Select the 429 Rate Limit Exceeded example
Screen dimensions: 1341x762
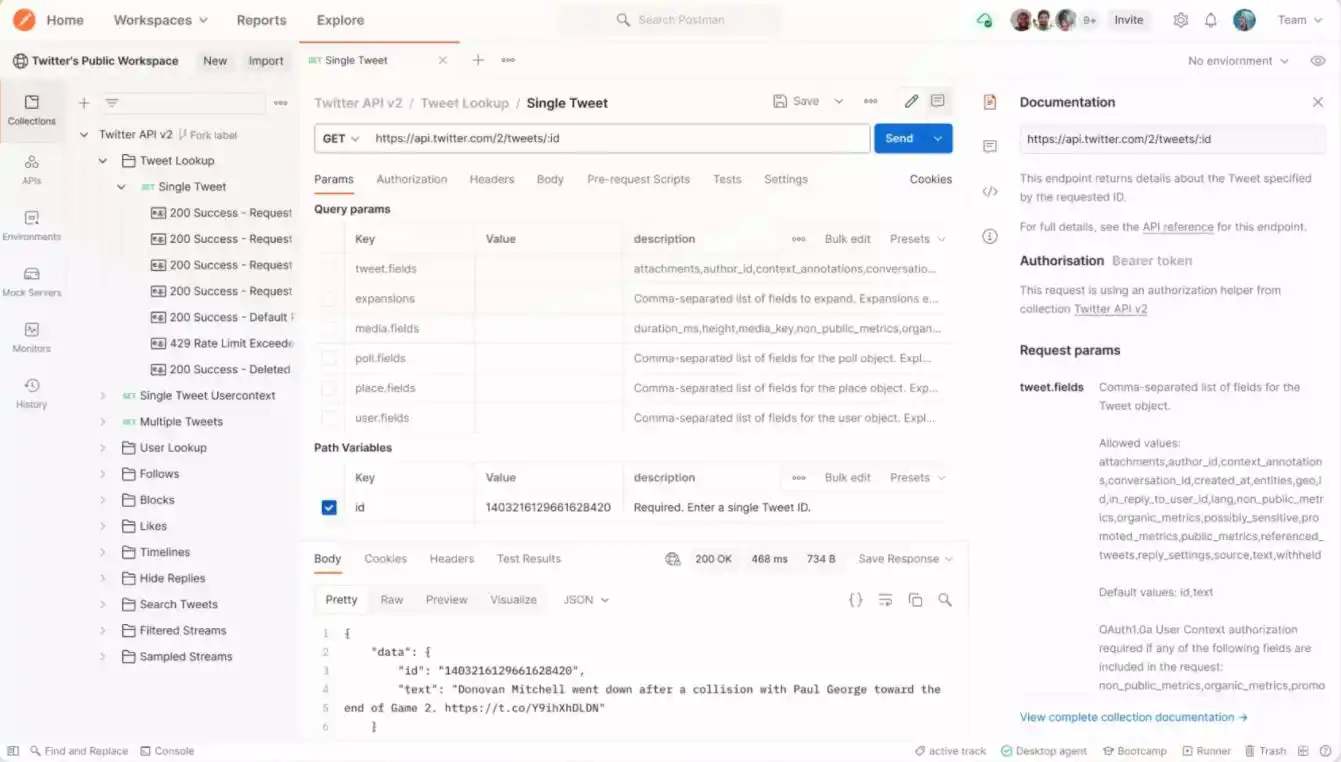coord(221,343)
